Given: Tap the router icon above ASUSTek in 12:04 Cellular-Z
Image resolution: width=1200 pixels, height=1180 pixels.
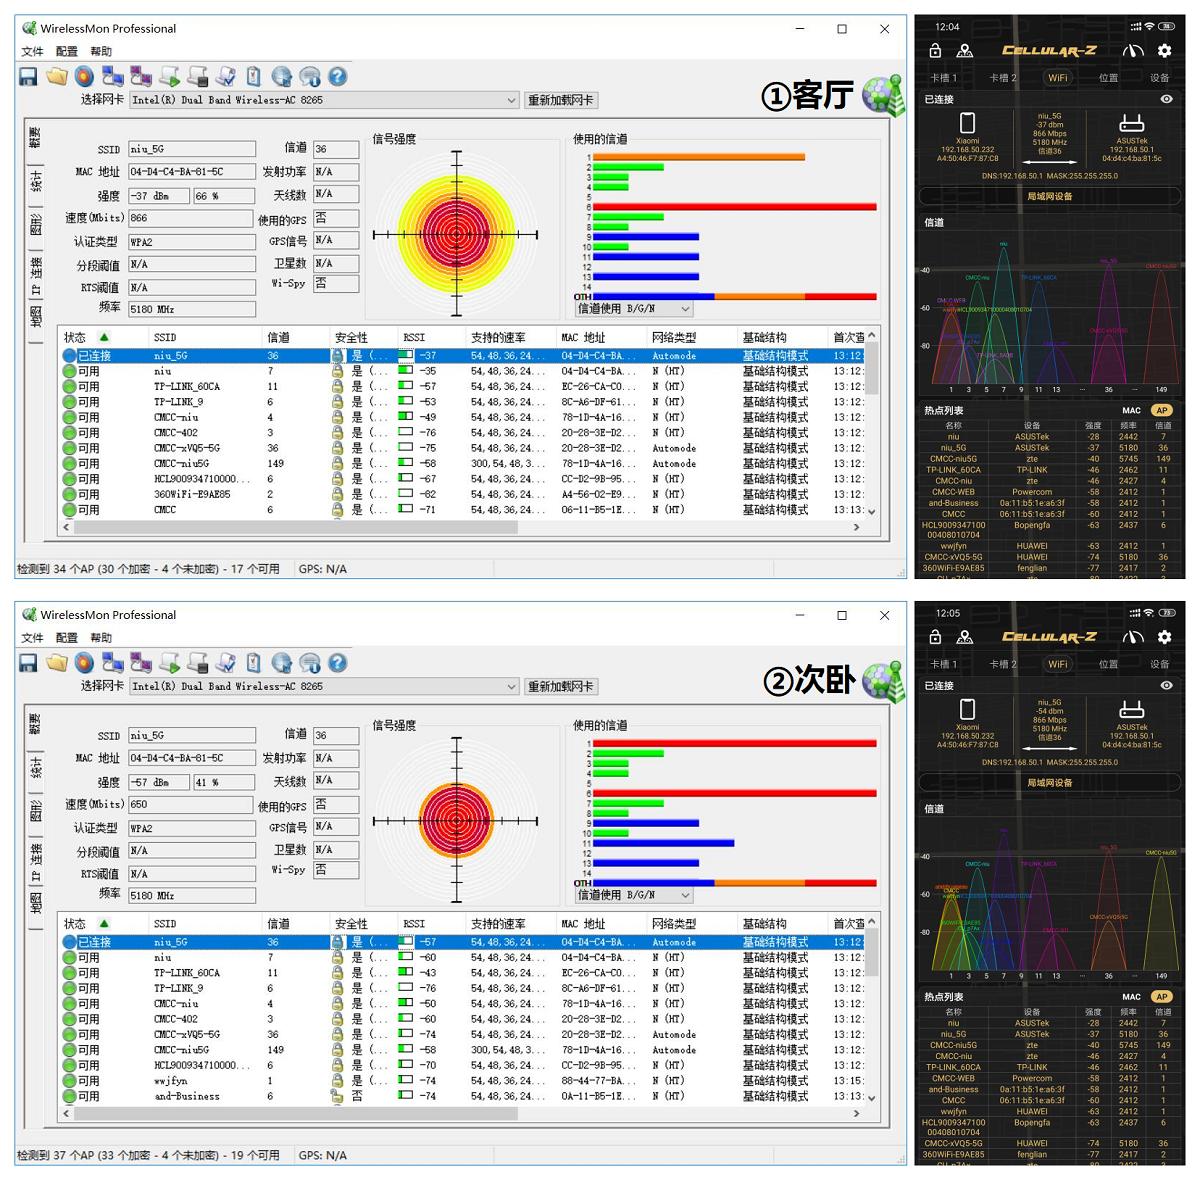Looking at the screenshot, I should point(1132,123).
